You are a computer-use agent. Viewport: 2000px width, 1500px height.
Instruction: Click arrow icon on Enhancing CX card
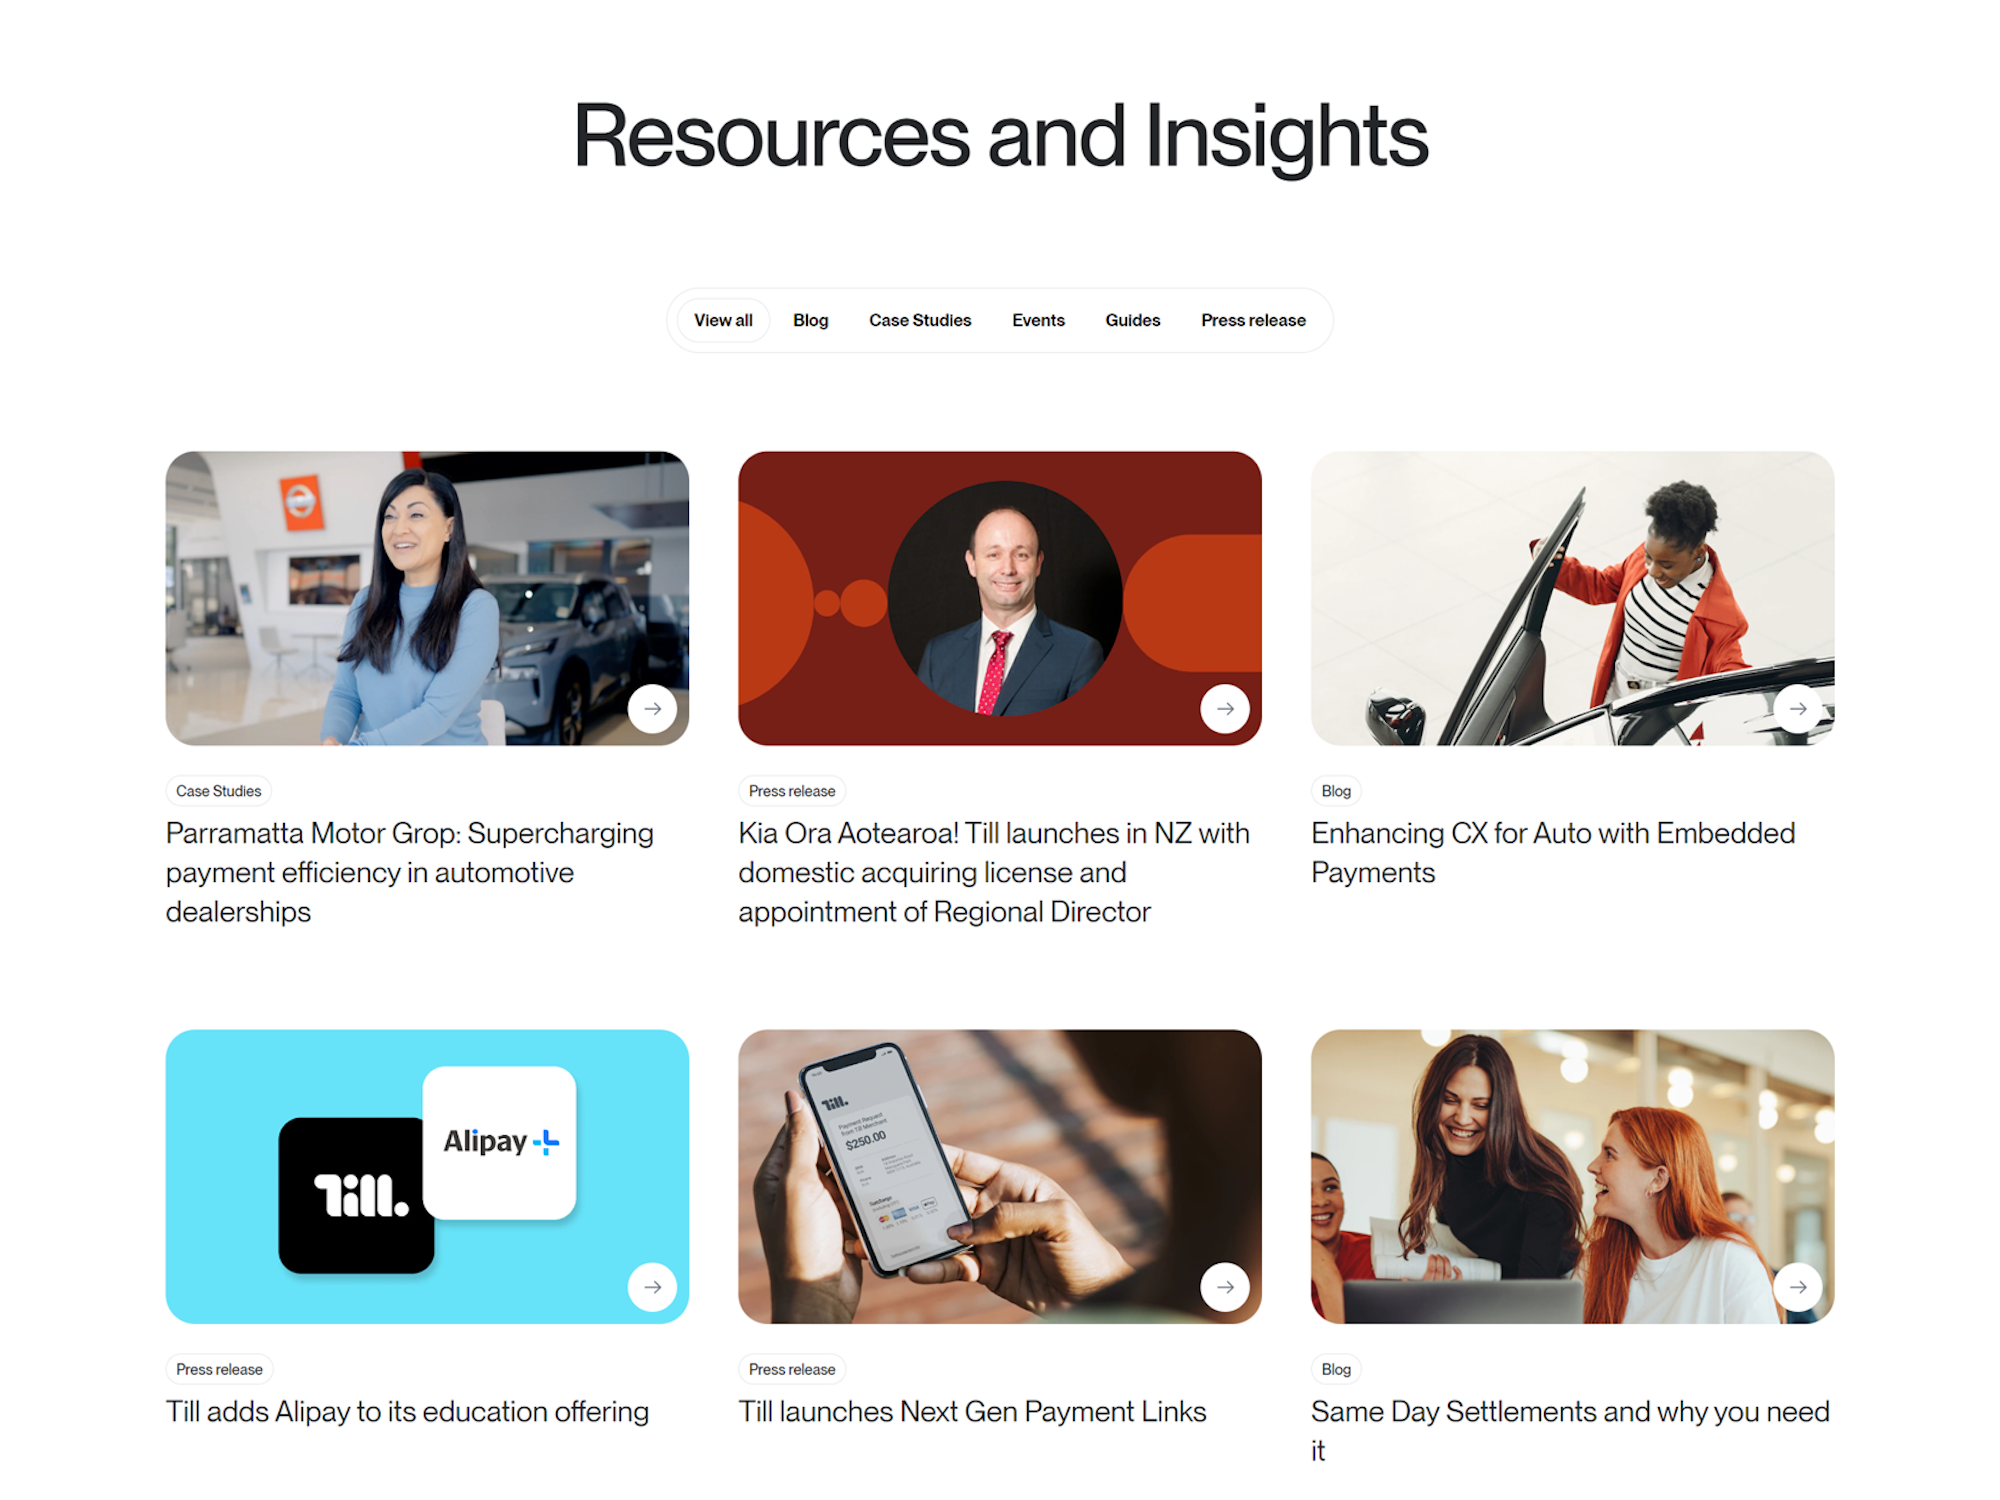[1798, 709]
